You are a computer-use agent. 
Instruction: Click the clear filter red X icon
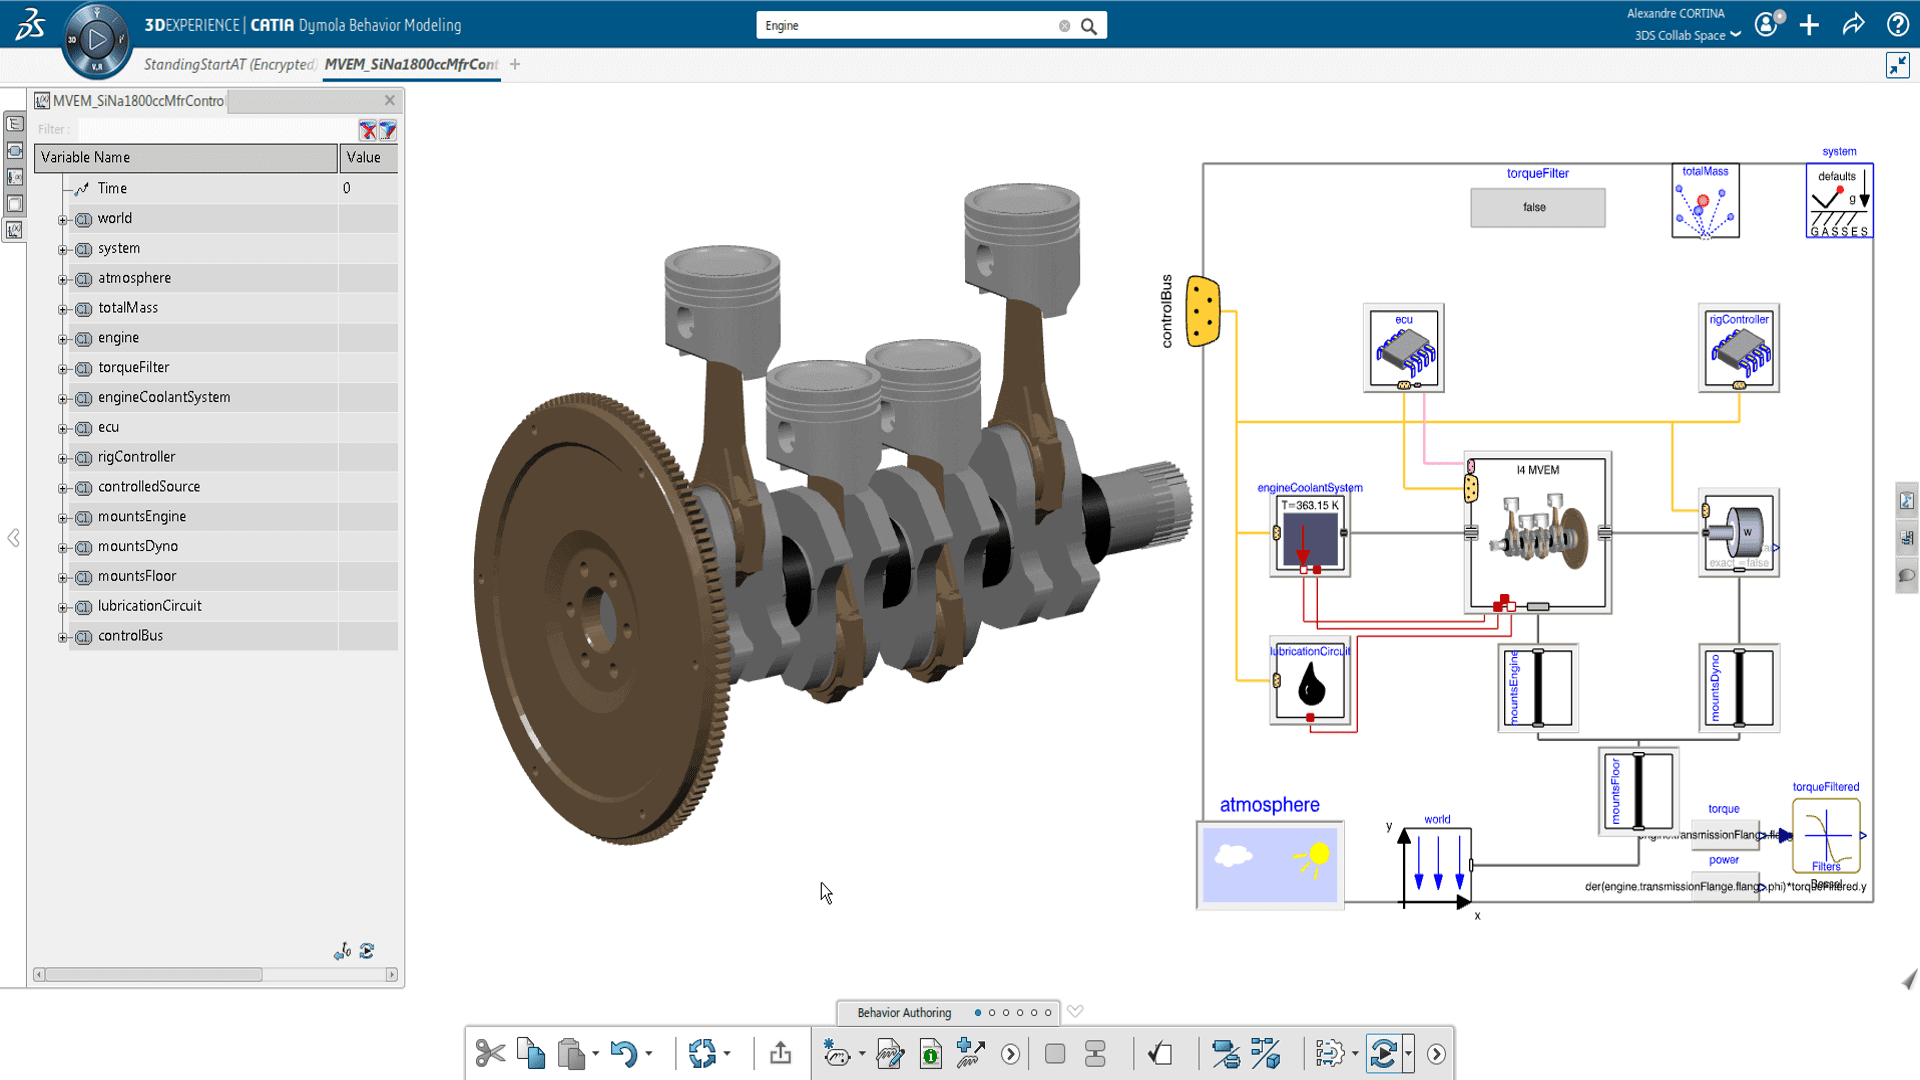(x=368, y=130)
